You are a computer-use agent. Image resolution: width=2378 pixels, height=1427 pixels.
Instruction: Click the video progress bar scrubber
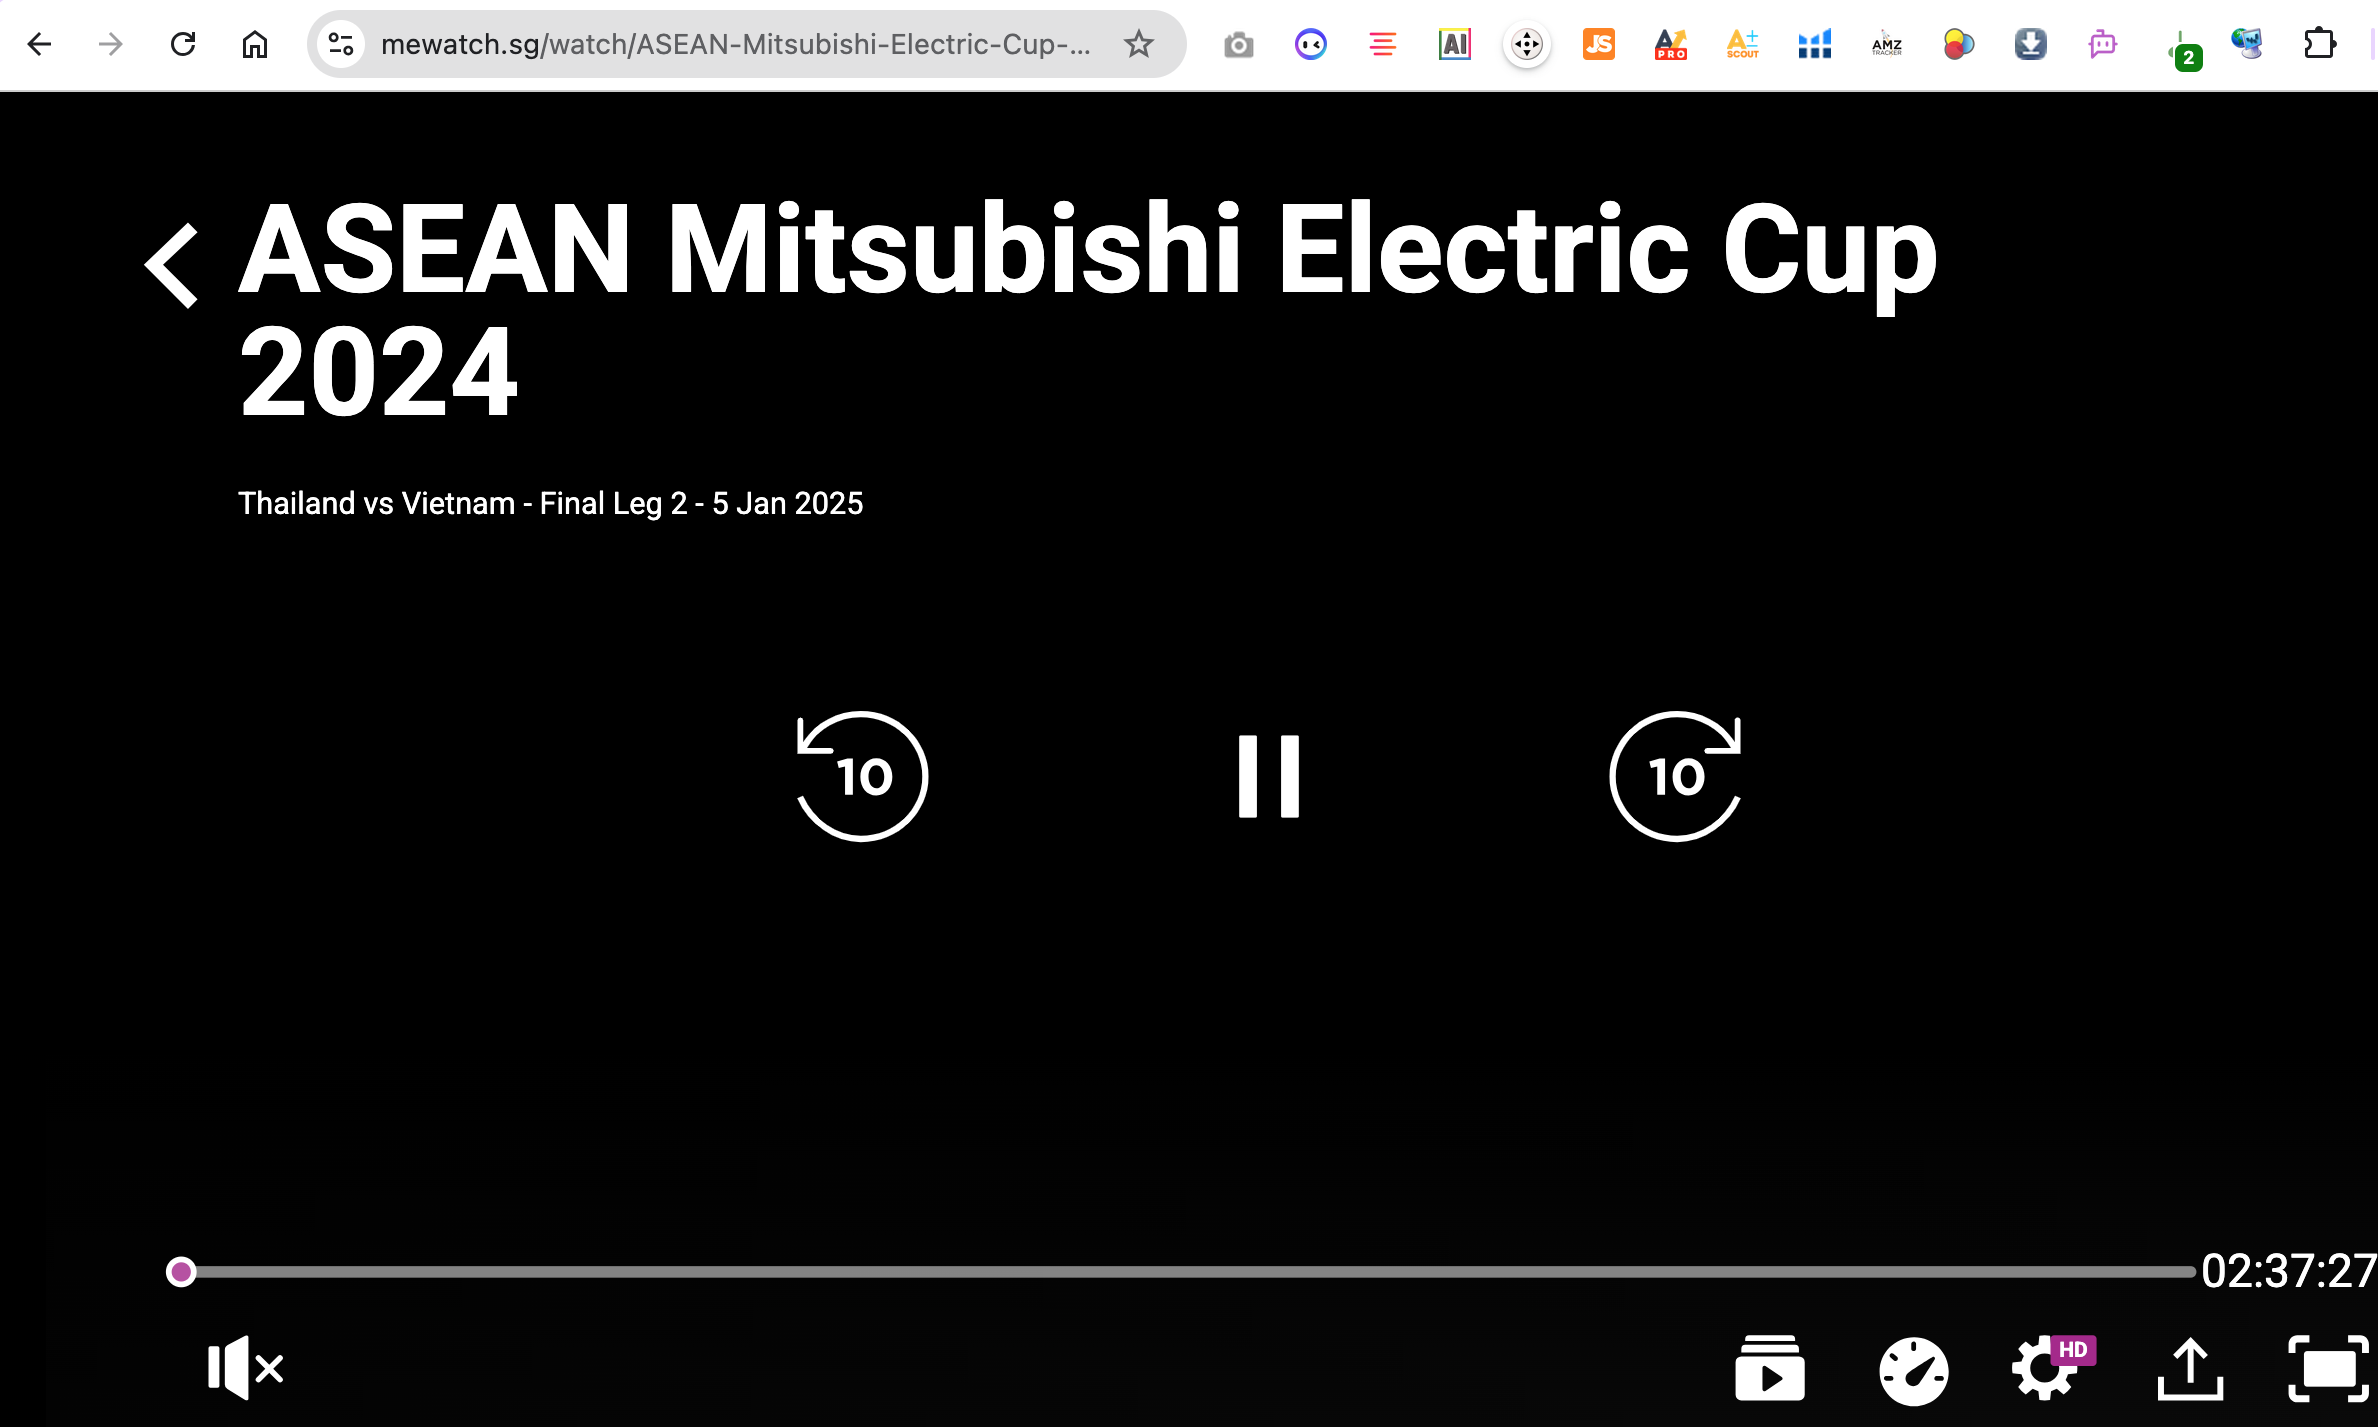coord(181,1272)
